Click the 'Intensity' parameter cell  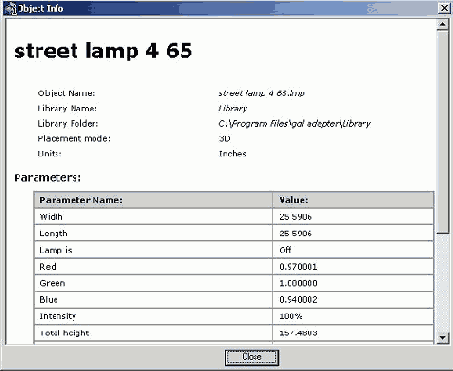pos(153,316)
